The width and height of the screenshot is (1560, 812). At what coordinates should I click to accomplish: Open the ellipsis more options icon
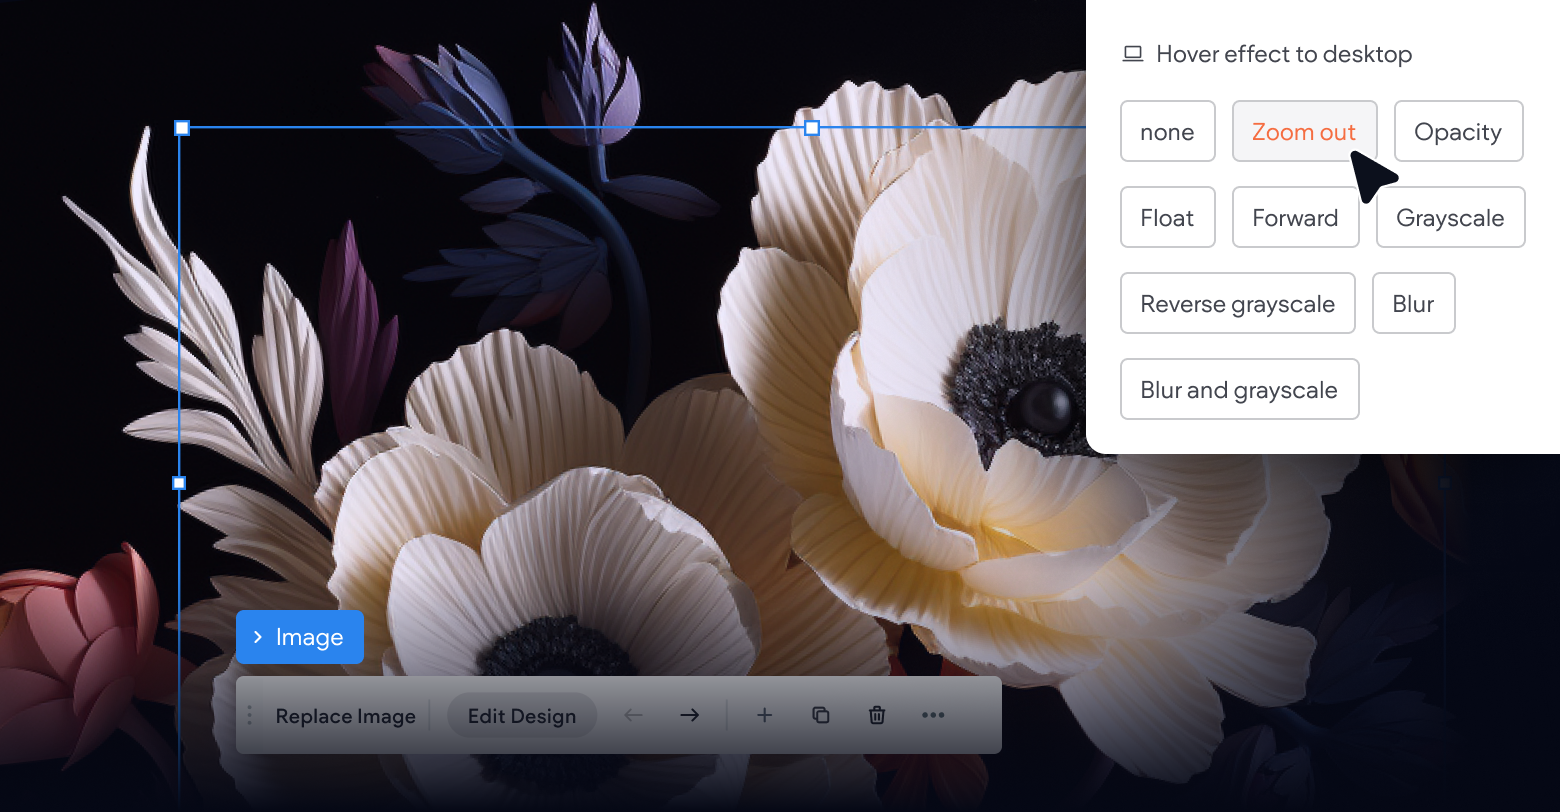(x=933, y=715)
